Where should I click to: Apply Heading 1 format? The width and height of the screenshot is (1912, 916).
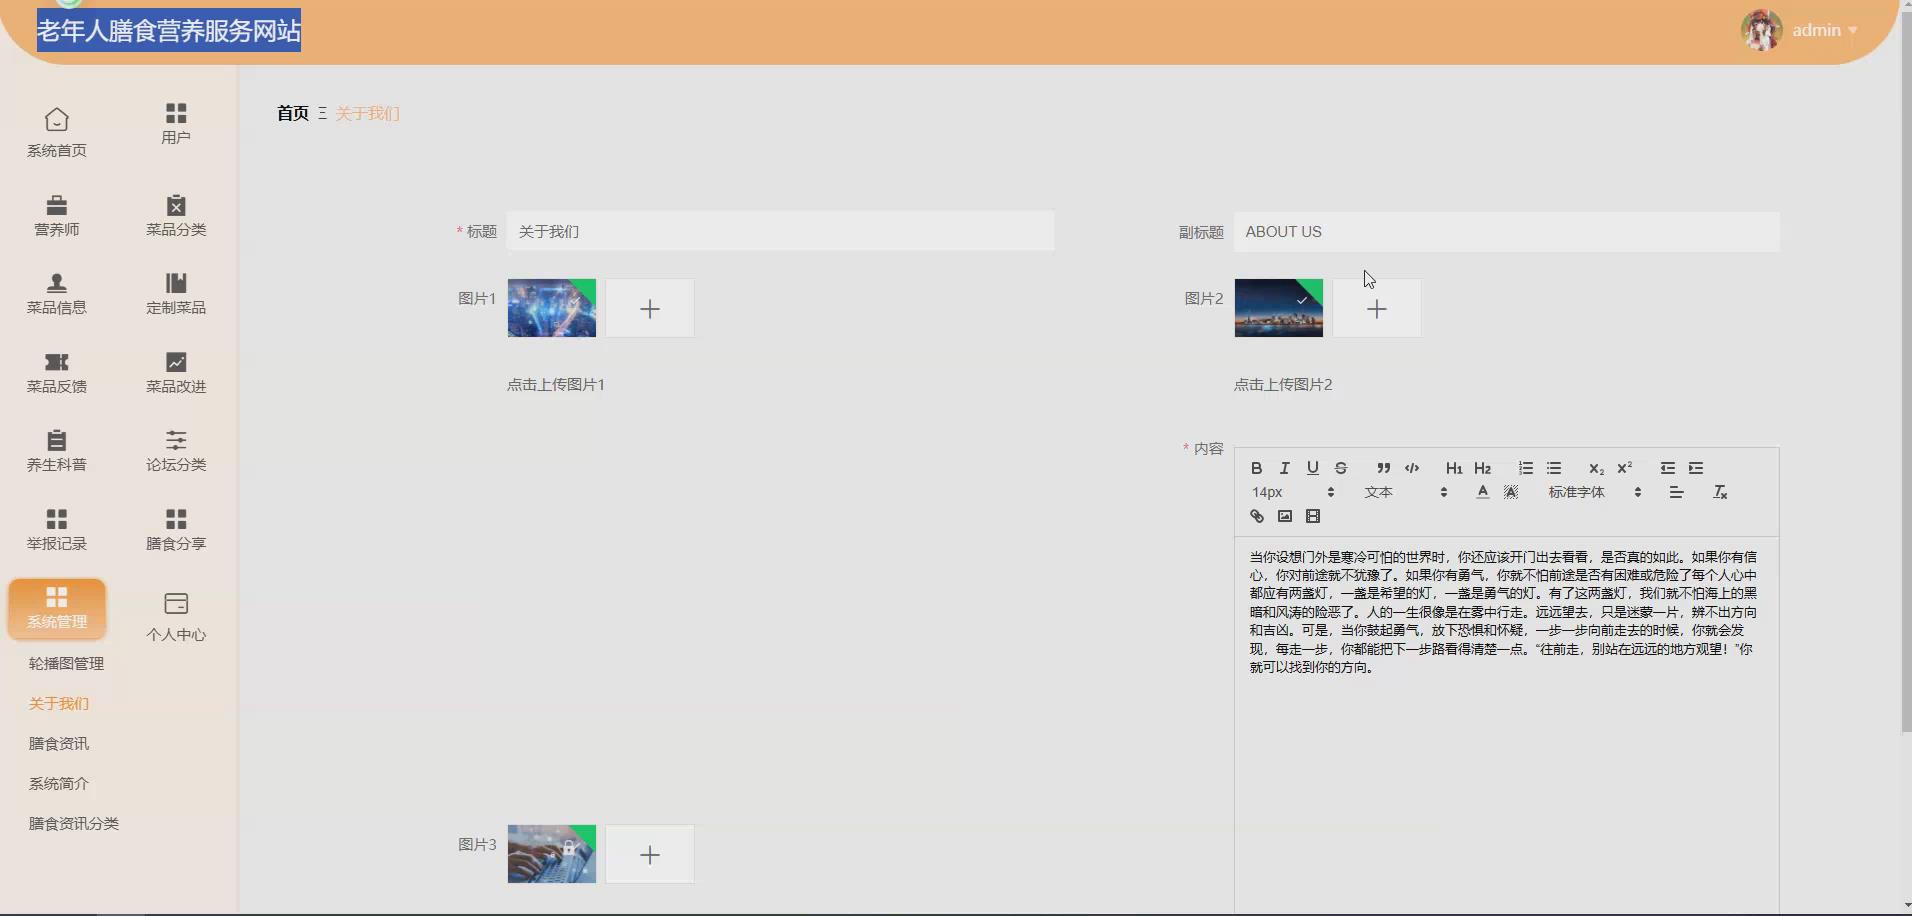1454,468
